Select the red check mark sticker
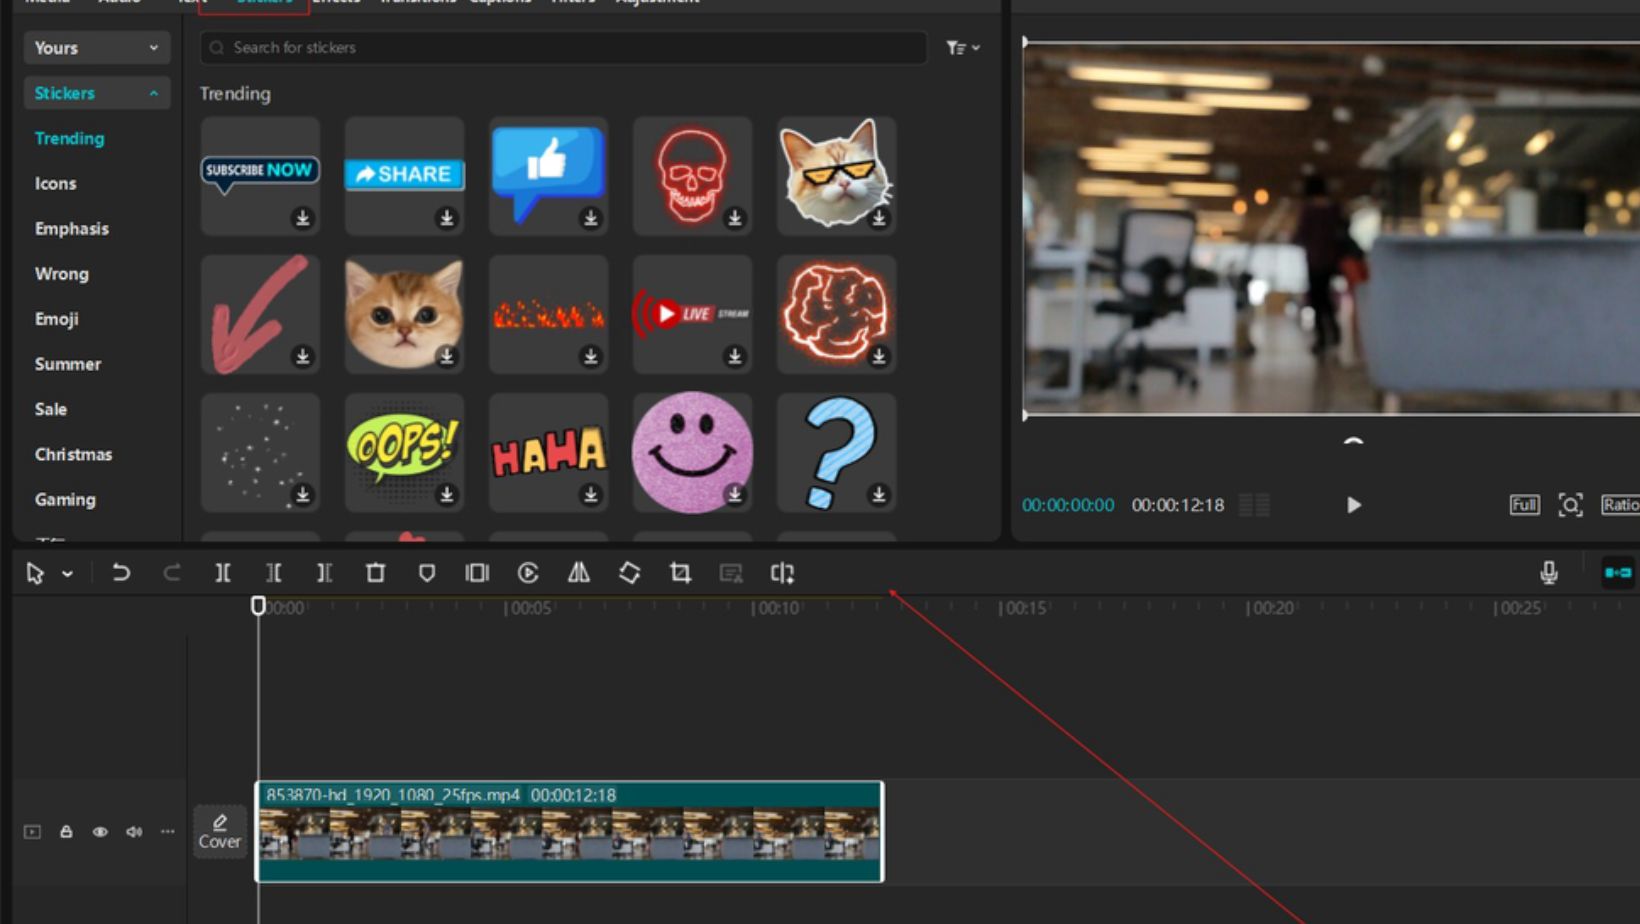Image resolution: width=1640 pixels, height=924 pixels. pos(260,313)
